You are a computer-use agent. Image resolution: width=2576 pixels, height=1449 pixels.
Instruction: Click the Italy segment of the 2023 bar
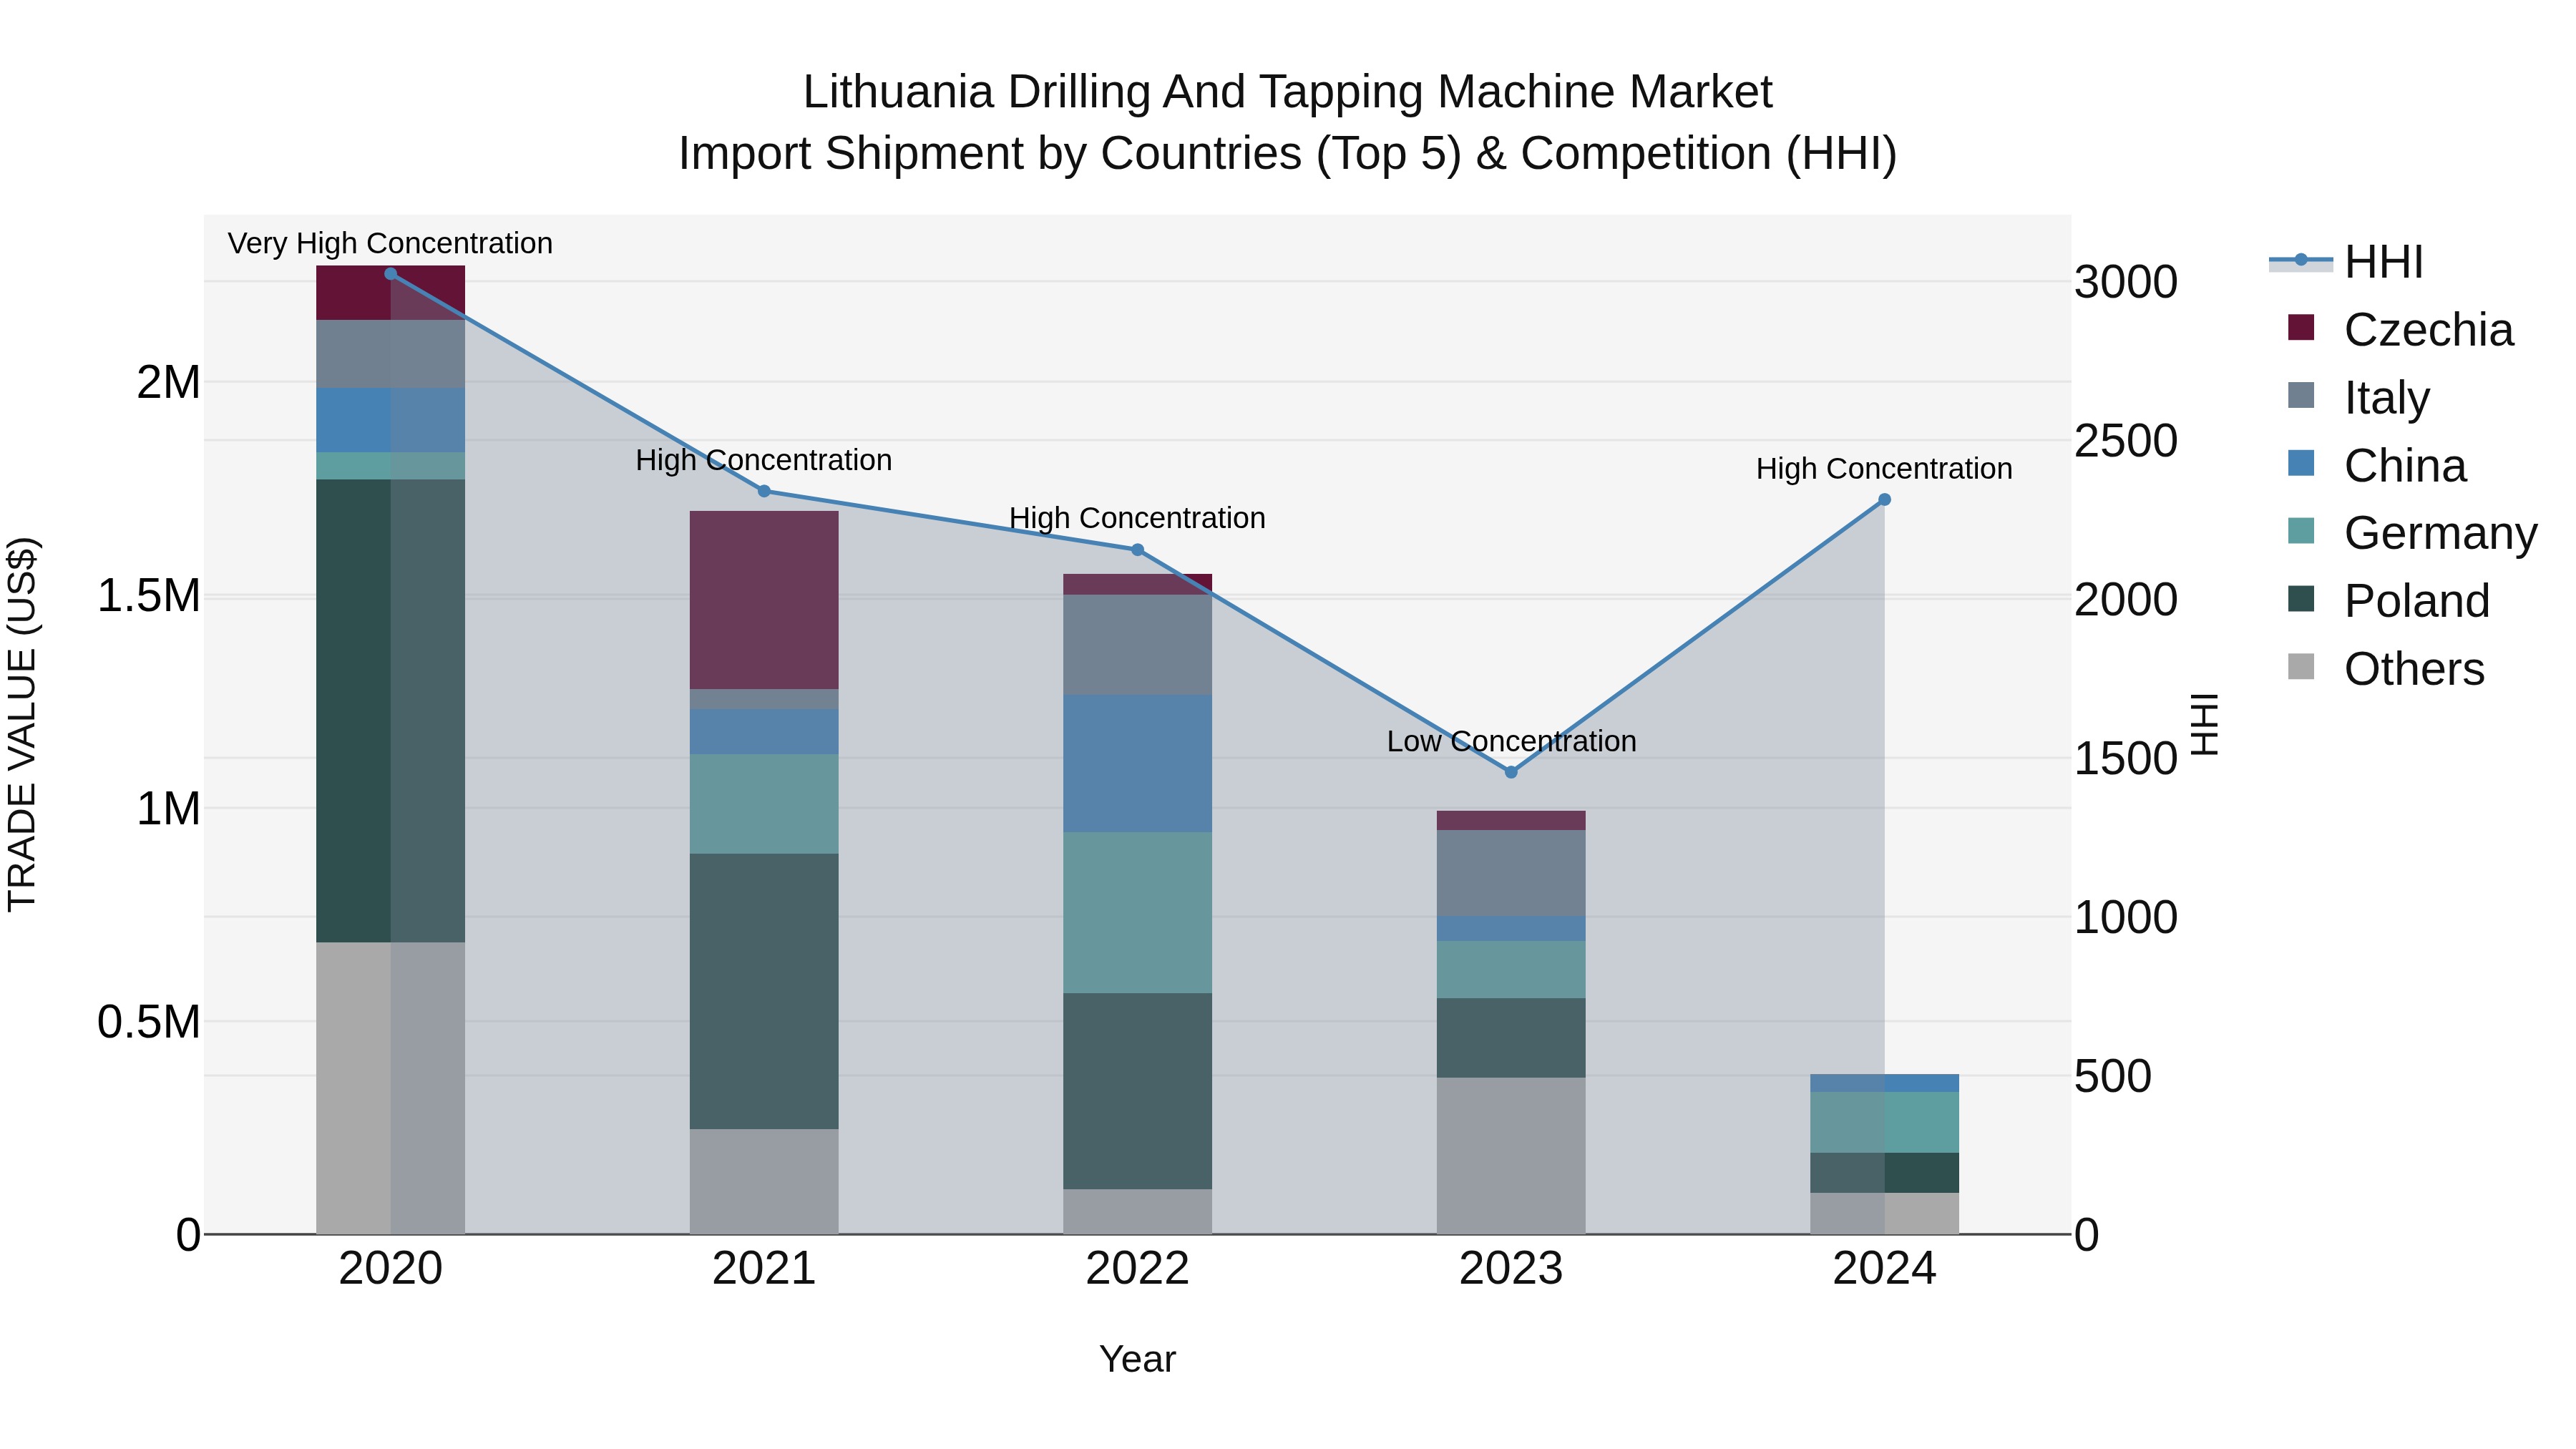click(1511, 873)
